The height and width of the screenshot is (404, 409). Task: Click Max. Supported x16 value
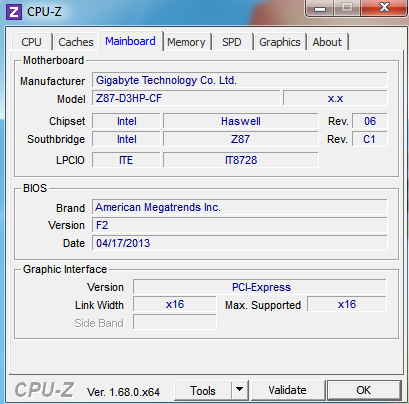click(347, 304)
